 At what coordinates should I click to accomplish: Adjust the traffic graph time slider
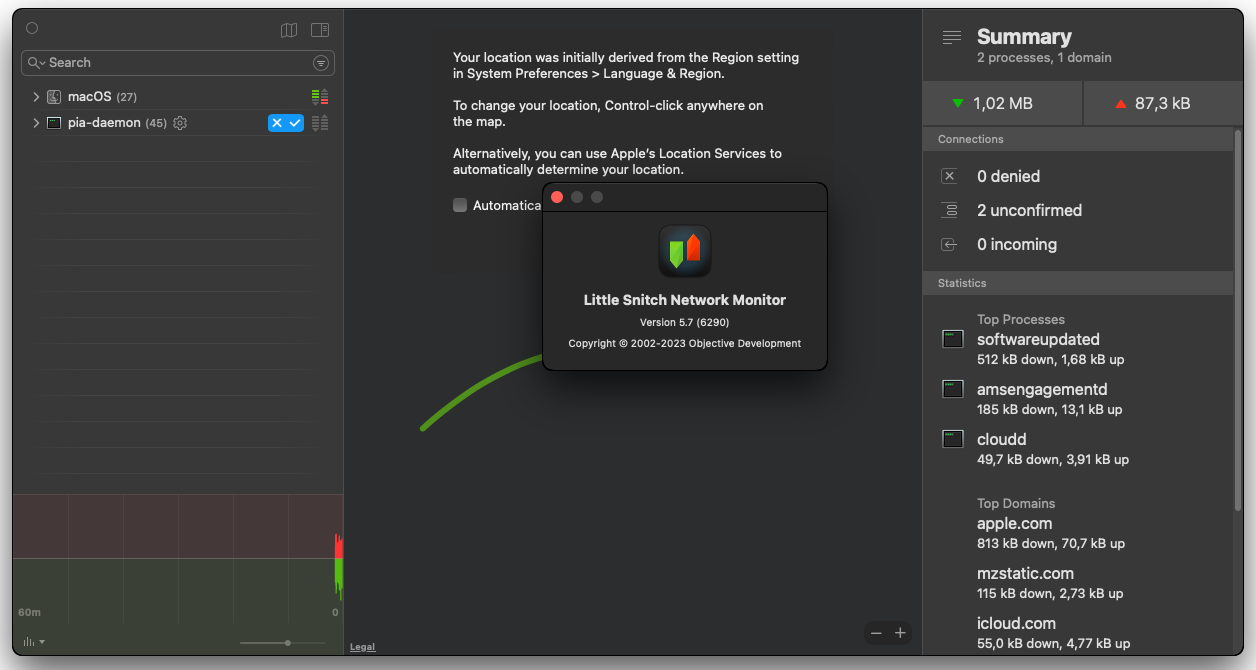pyautogui.click(x=288, y=643)
